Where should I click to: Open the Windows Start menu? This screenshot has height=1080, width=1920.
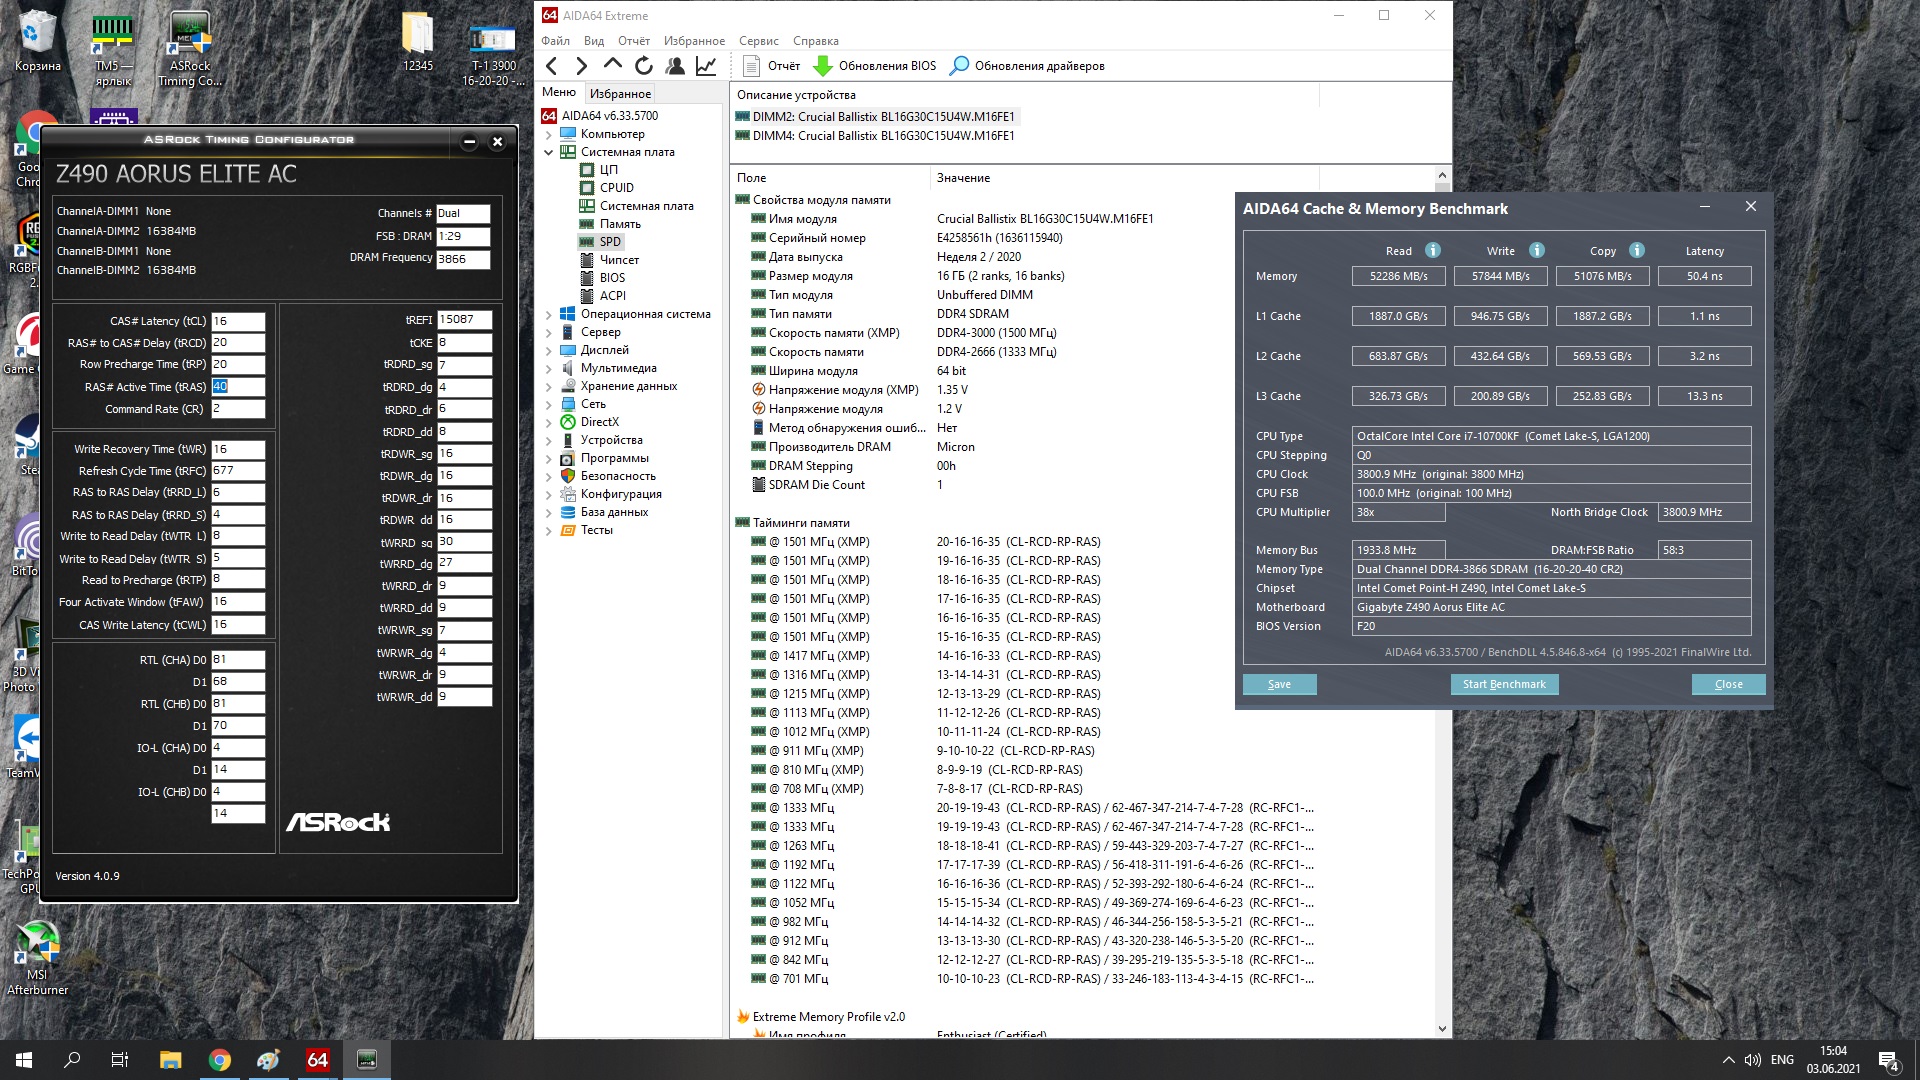(24, 1060)
